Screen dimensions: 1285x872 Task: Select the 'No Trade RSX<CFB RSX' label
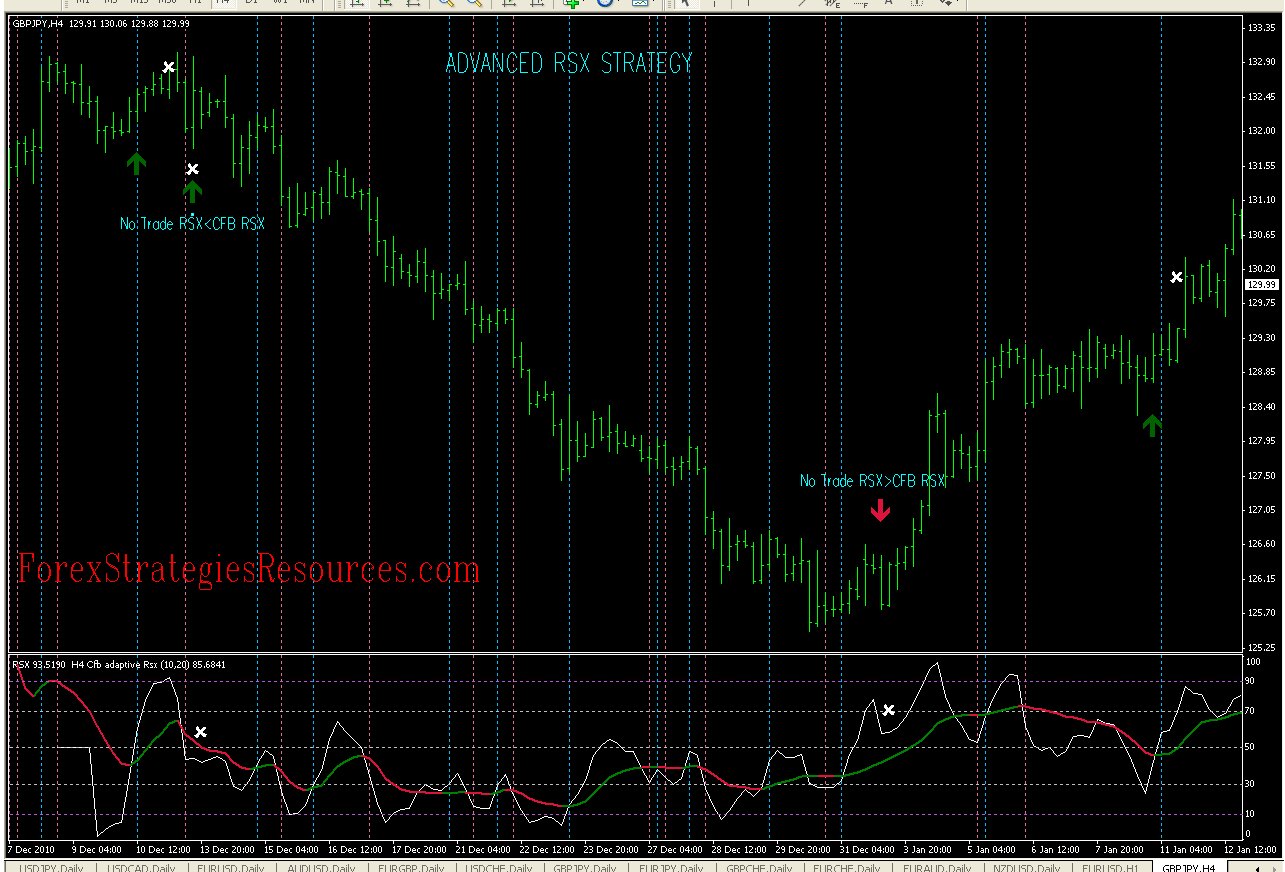point(192,224)
